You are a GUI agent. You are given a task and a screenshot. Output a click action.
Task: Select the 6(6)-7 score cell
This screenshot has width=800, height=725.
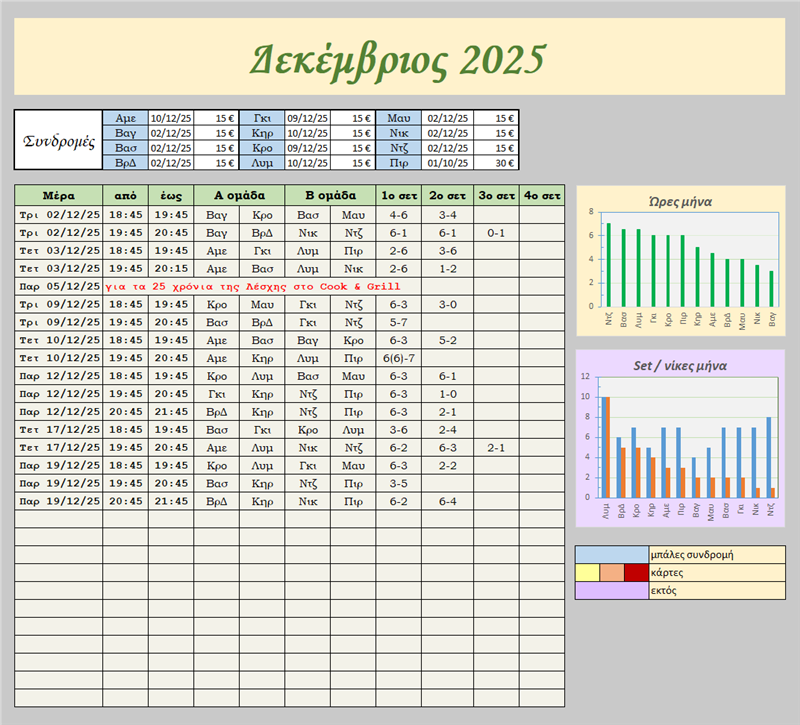(398, 358)
